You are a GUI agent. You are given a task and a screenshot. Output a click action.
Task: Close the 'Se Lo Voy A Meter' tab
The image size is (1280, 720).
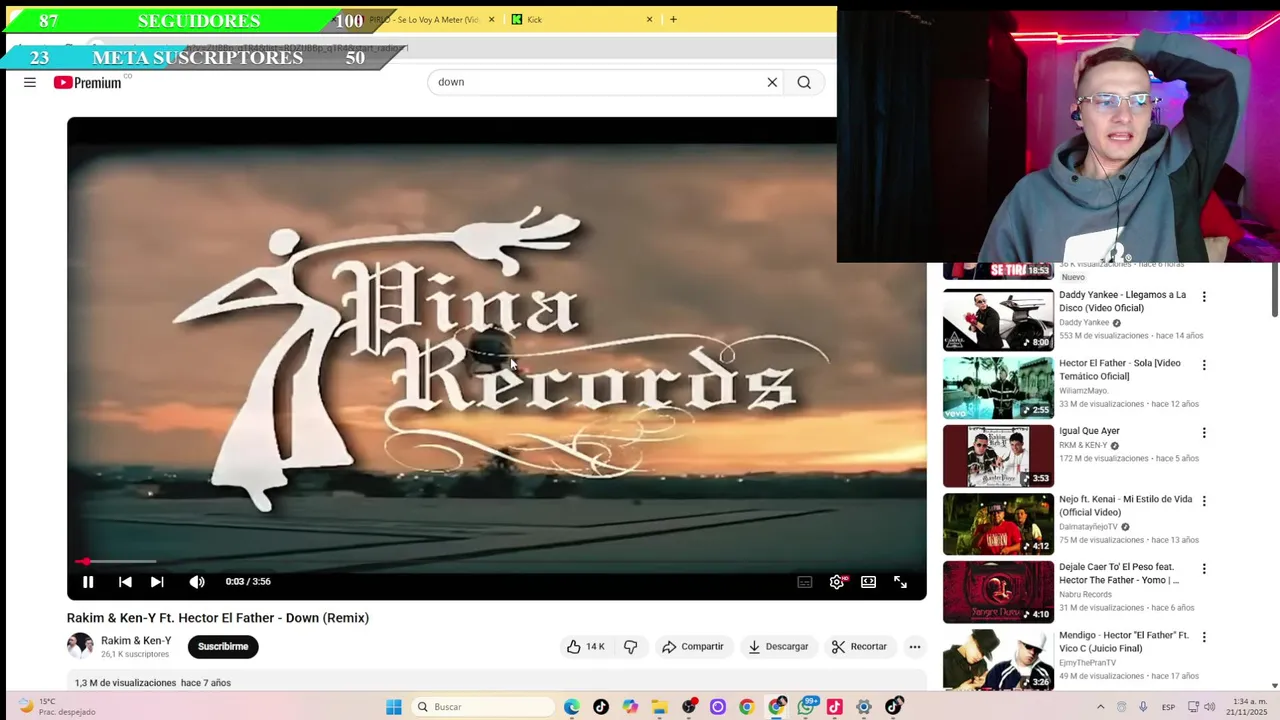491,19
